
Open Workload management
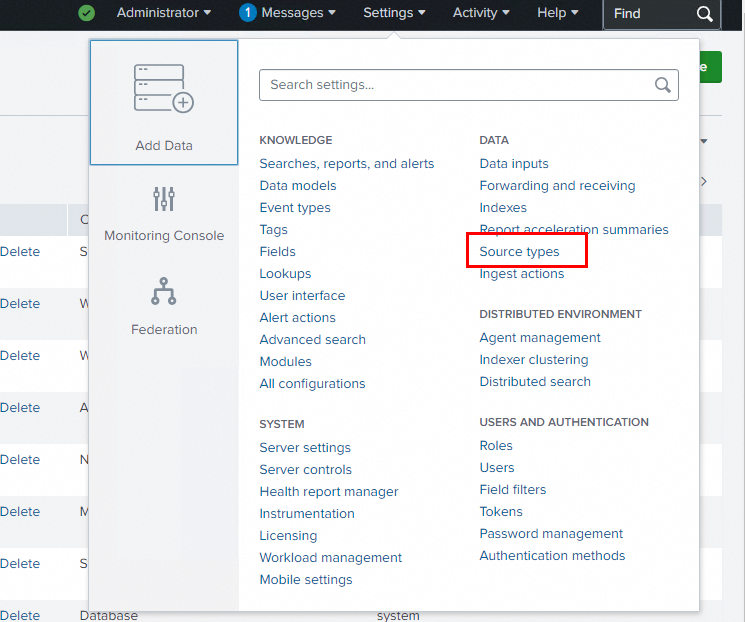tap(331, 557)
